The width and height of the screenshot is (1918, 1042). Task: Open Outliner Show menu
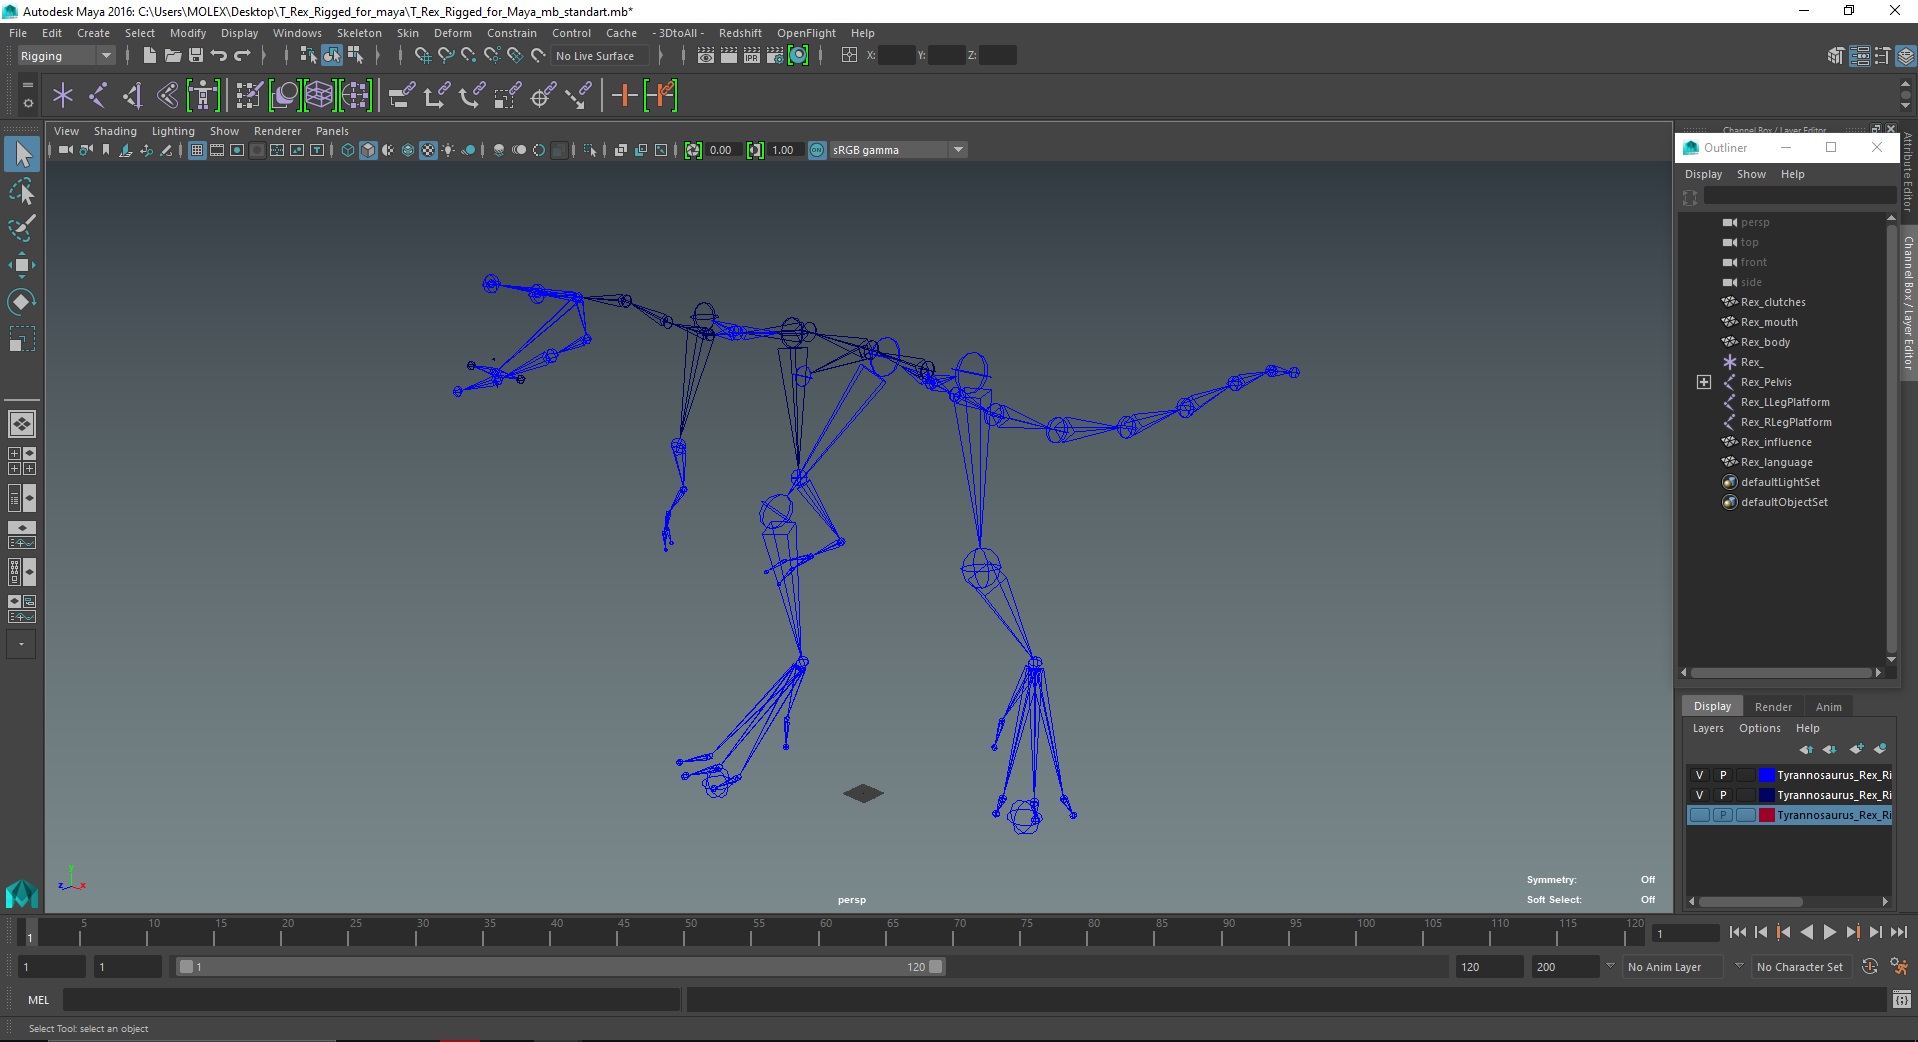click(1750, 174)
